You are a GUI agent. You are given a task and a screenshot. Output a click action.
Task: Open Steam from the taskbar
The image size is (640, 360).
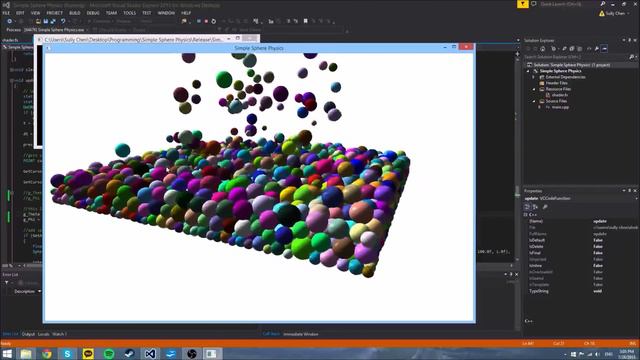(129, 353)
